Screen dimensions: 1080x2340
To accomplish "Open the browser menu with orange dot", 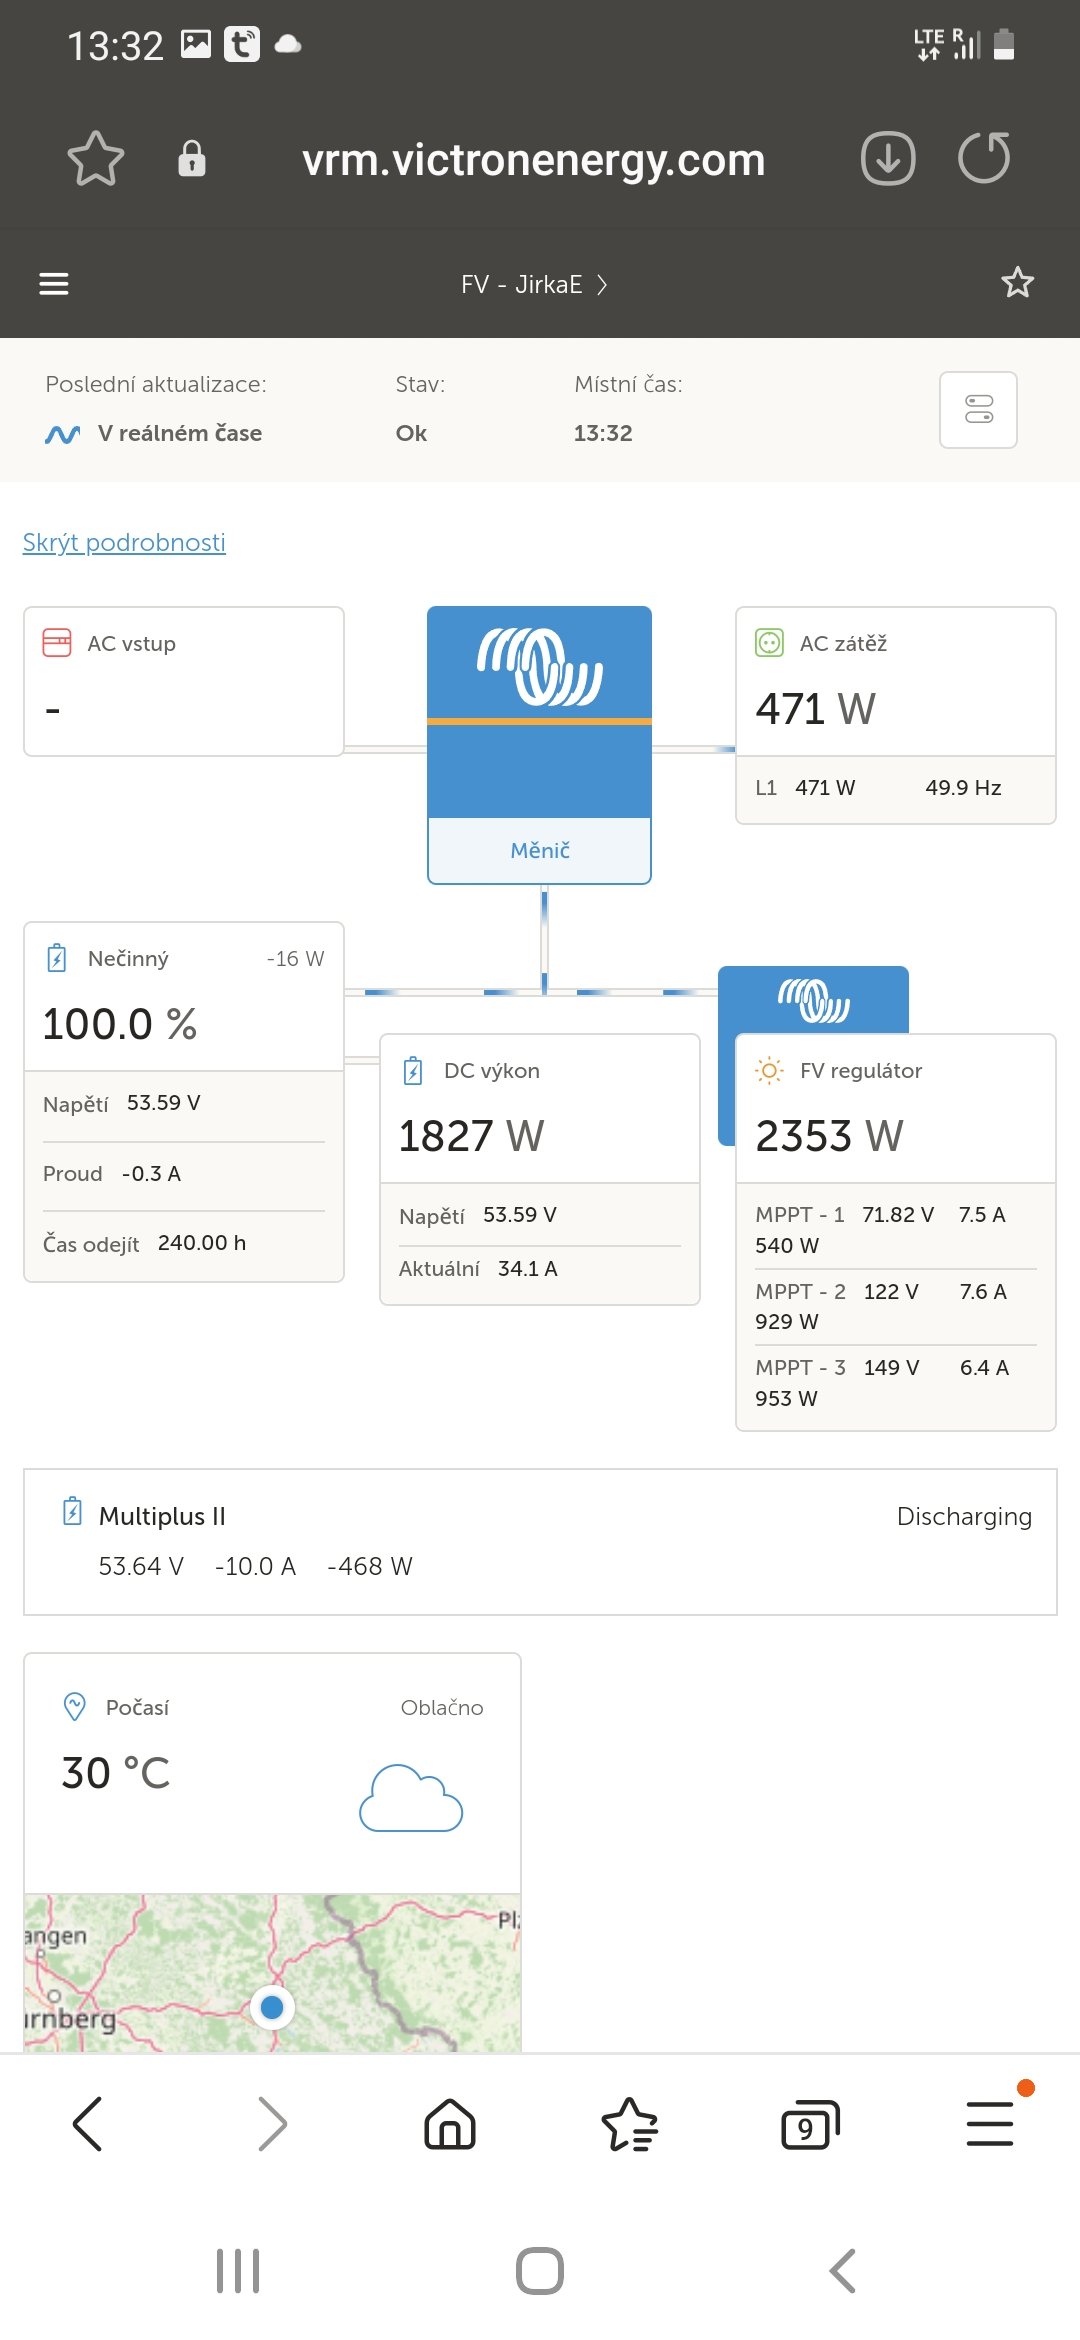I will click(991, 2122).
